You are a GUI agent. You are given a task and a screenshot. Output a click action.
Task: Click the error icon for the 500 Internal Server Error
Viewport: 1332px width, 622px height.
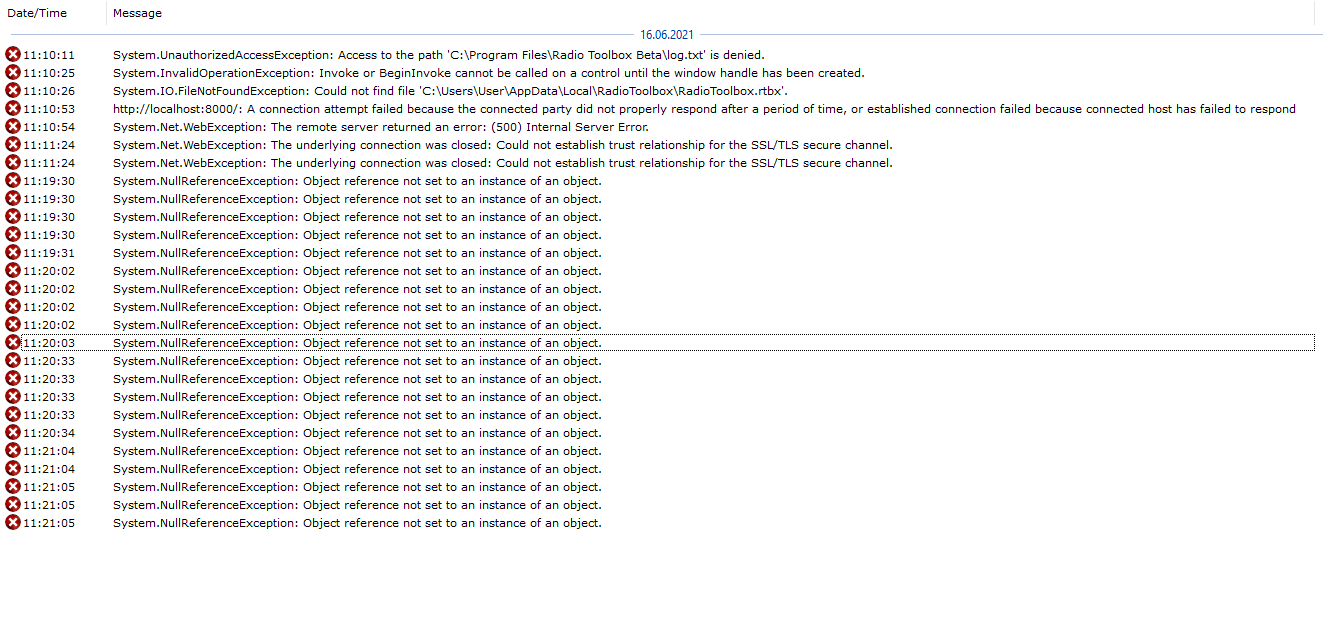pyautogui.click(x=13, y=126)
